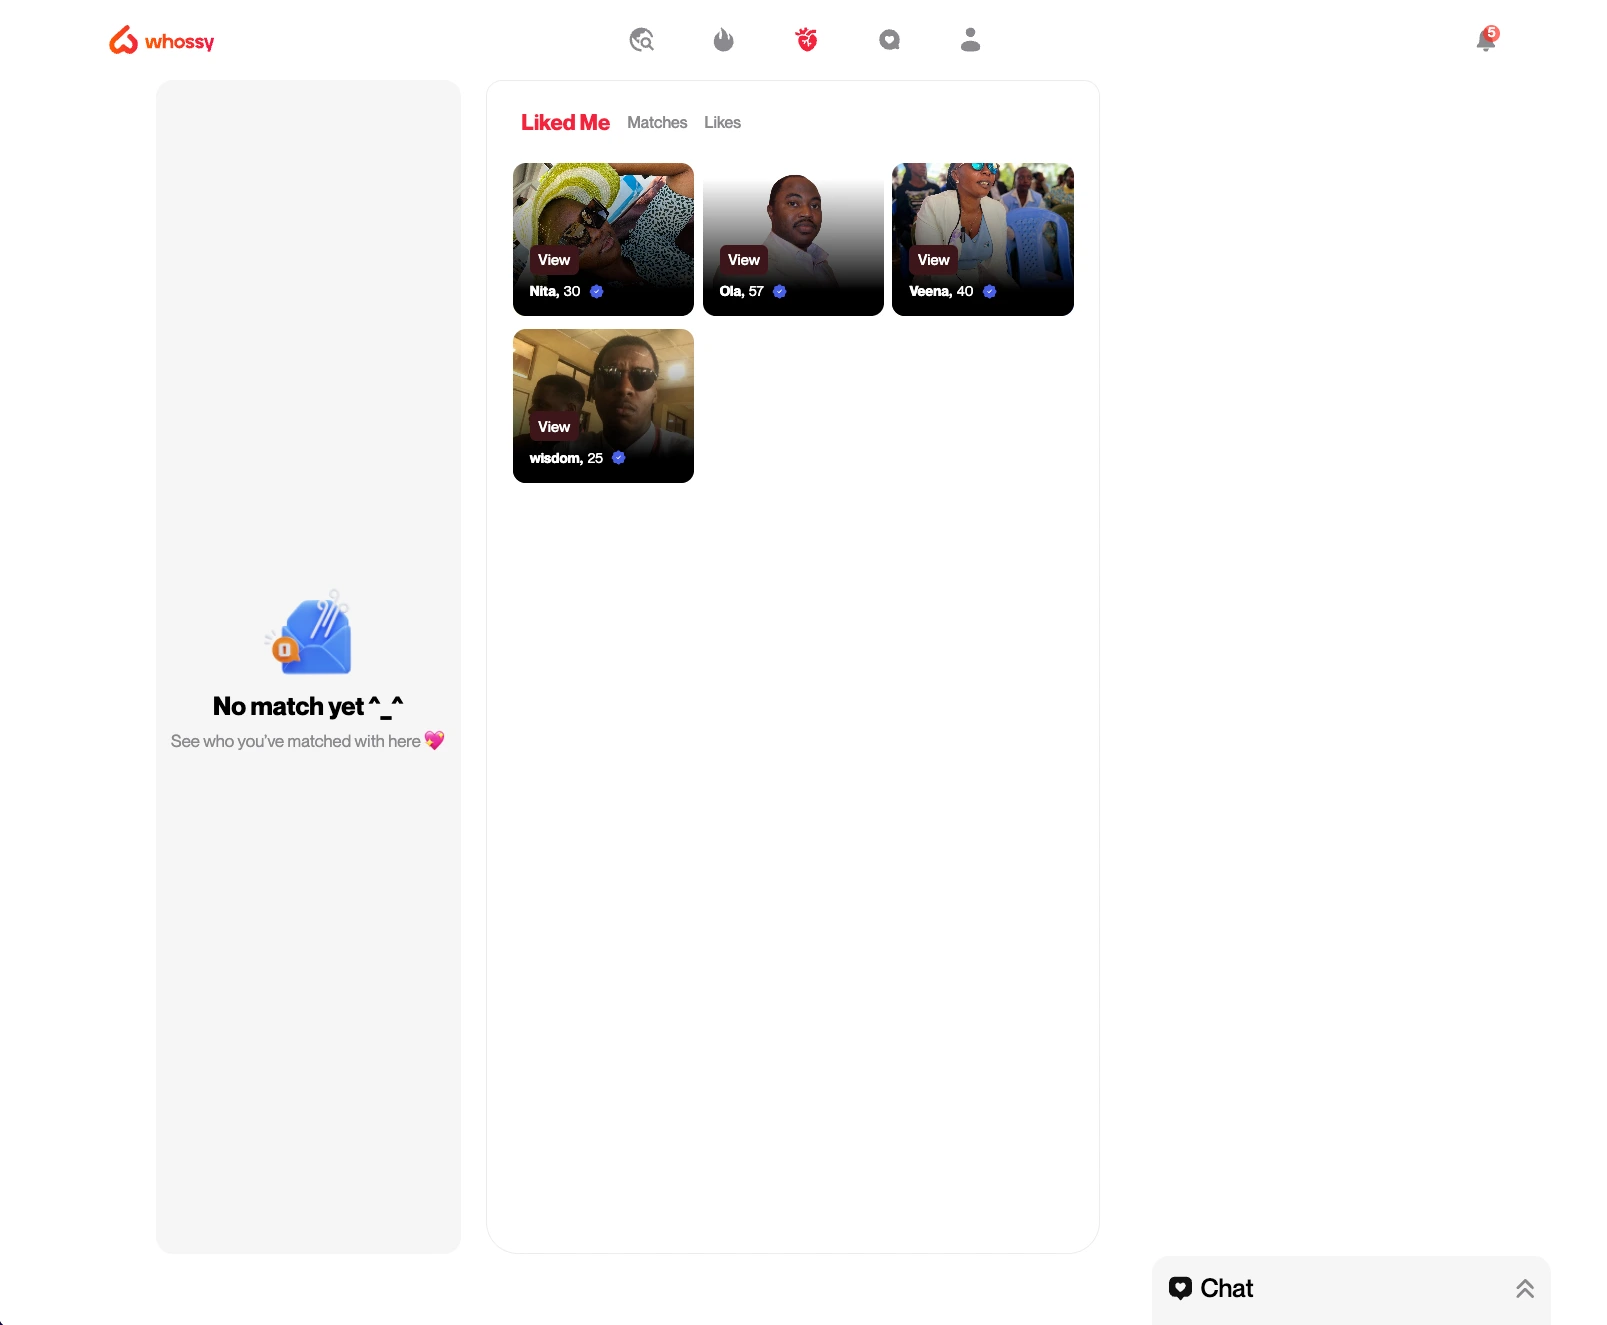Click the Chat panel title
1607x1325 pixels.
1227,1288
